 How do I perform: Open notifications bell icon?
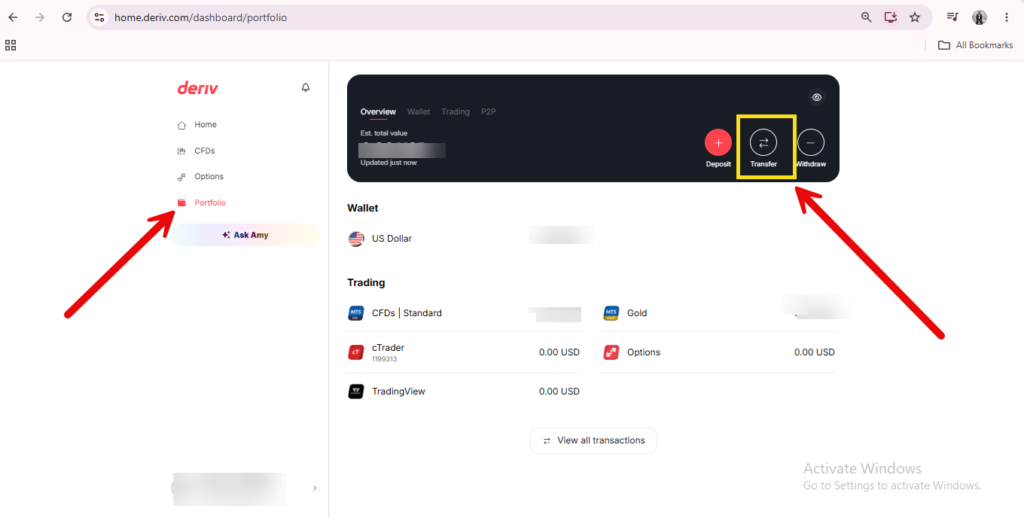pyautogui.click(x=305, y=88)
